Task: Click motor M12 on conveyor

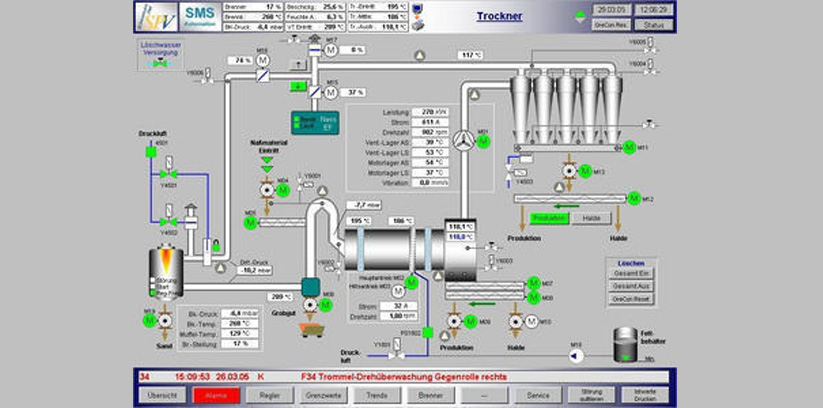Action: coord(634,198)
